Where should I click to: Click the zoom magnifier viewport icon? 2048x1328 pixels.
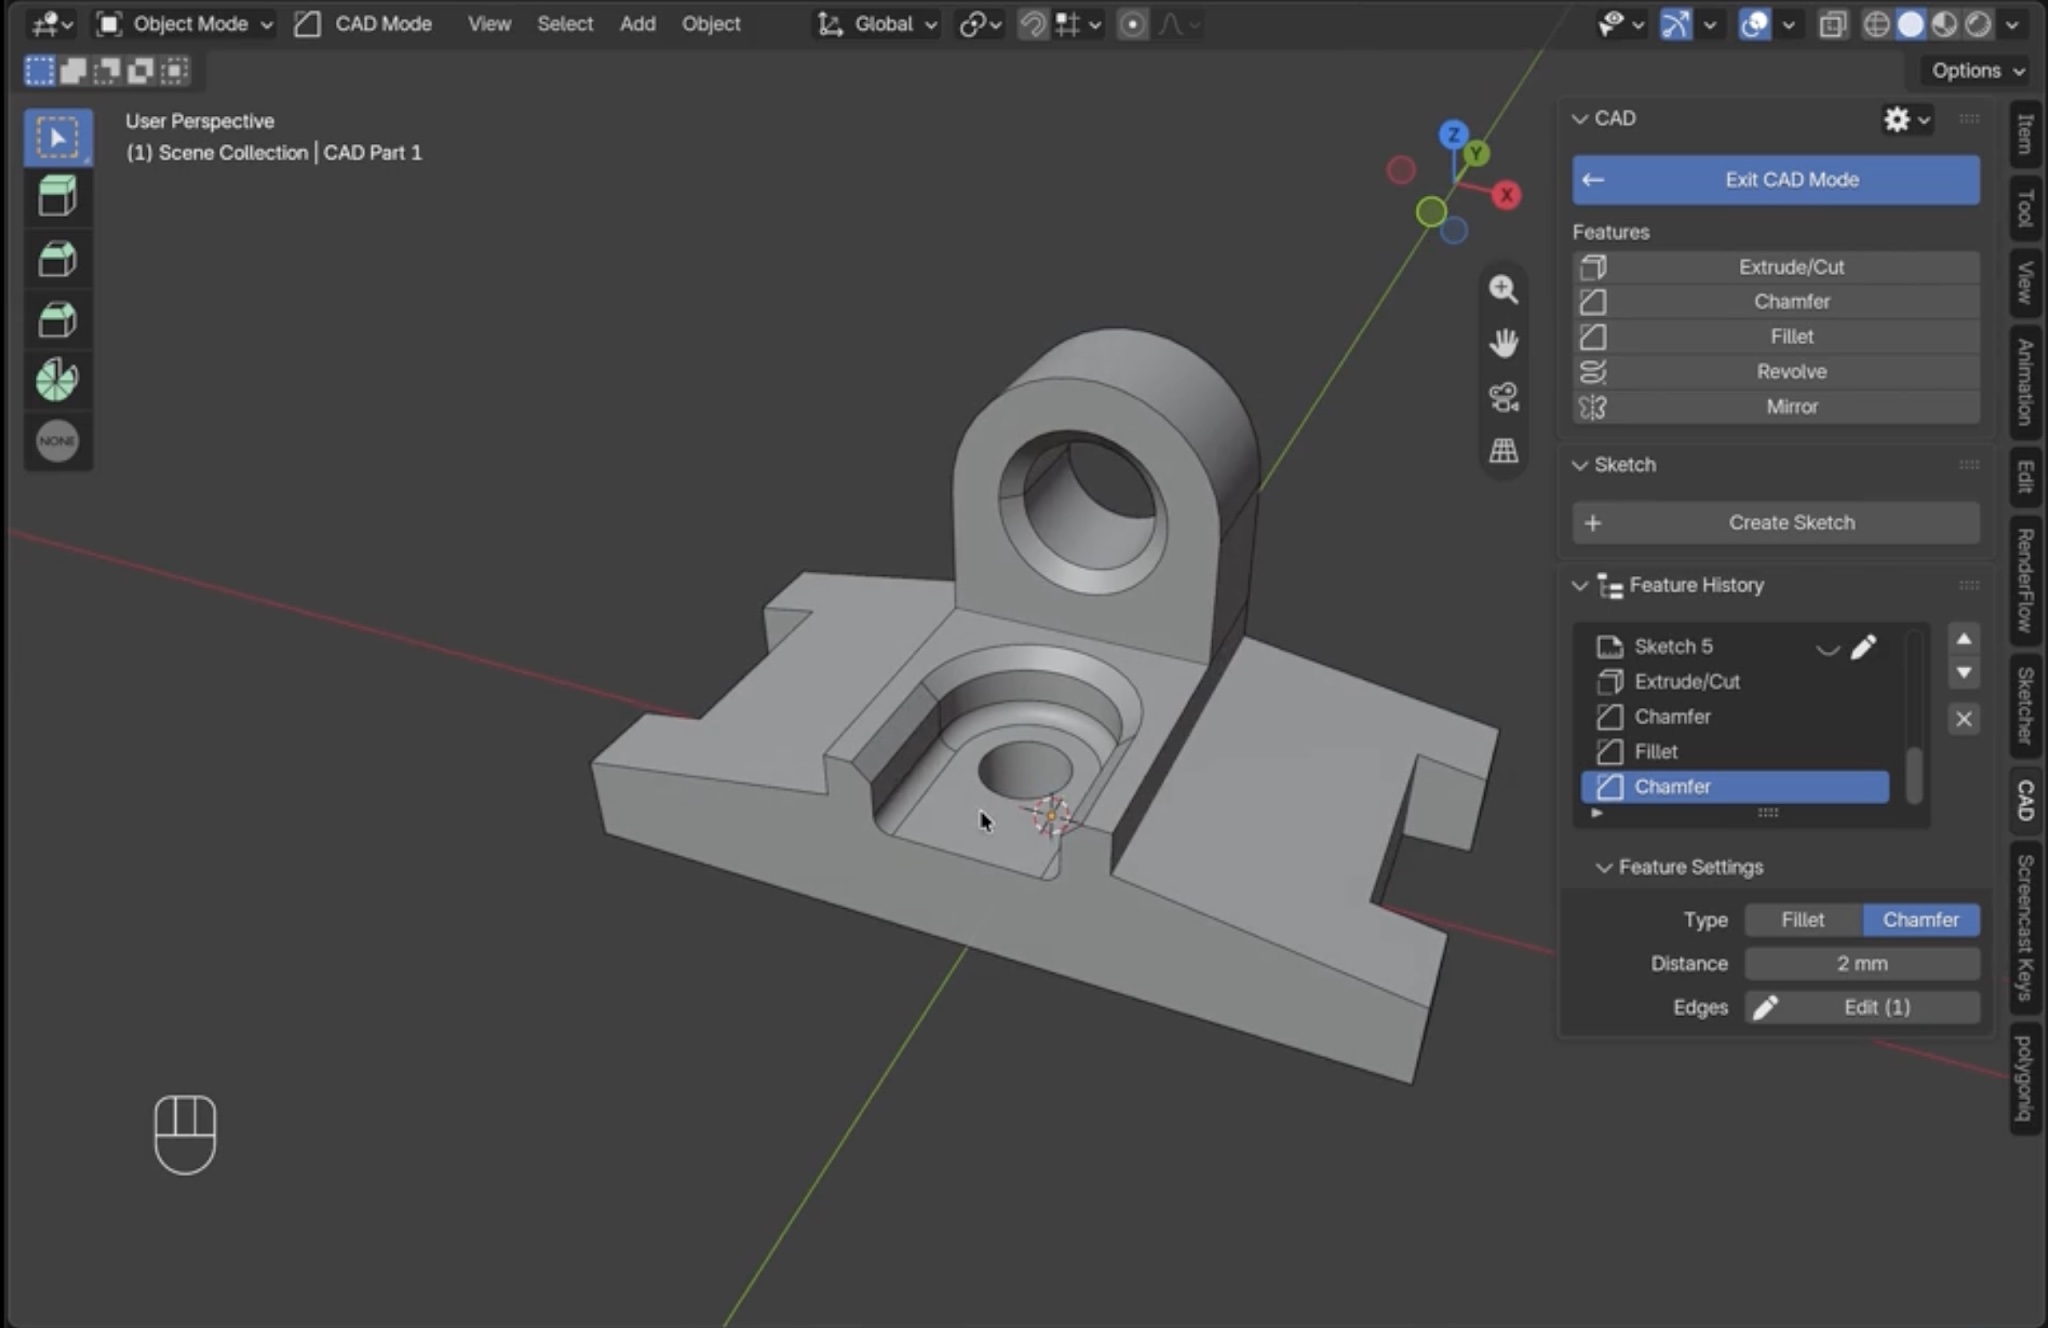pyautogui.click(x=1504, y=290)
